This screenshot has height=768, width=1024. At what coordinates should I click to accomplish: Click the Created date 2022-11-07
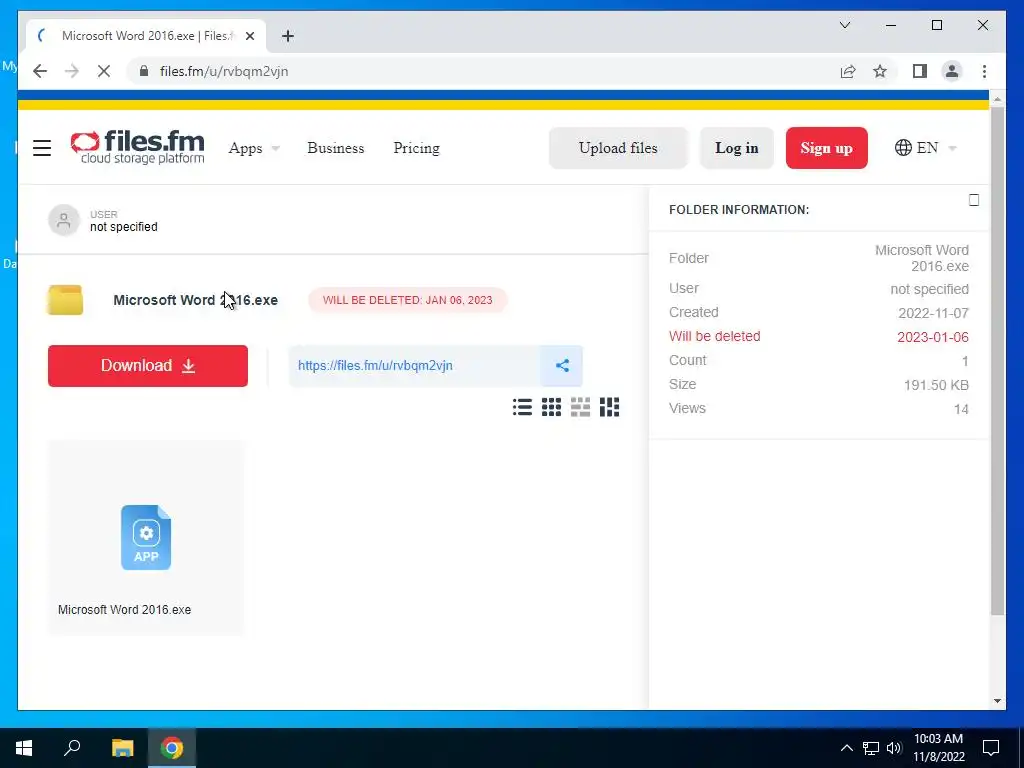(x=933, y=313)
